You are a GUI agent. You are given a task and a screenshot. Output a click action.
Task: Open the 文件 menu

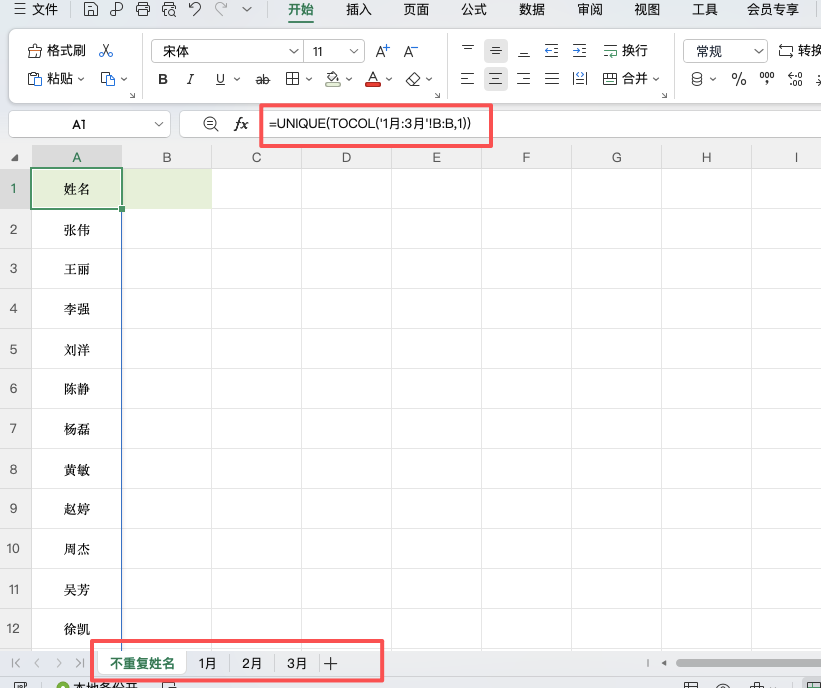36,9
